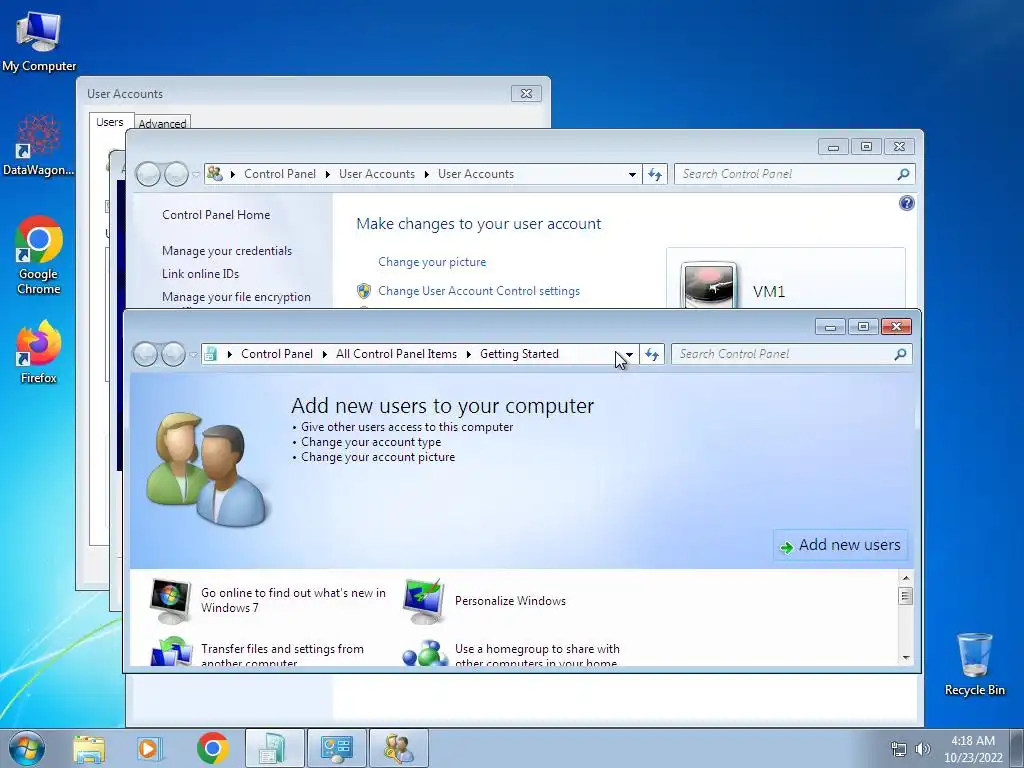1024x768 pixels.
Task: Click the Help icon in User Accounts window
Action: pyautogui.click(x=906, y=203)
